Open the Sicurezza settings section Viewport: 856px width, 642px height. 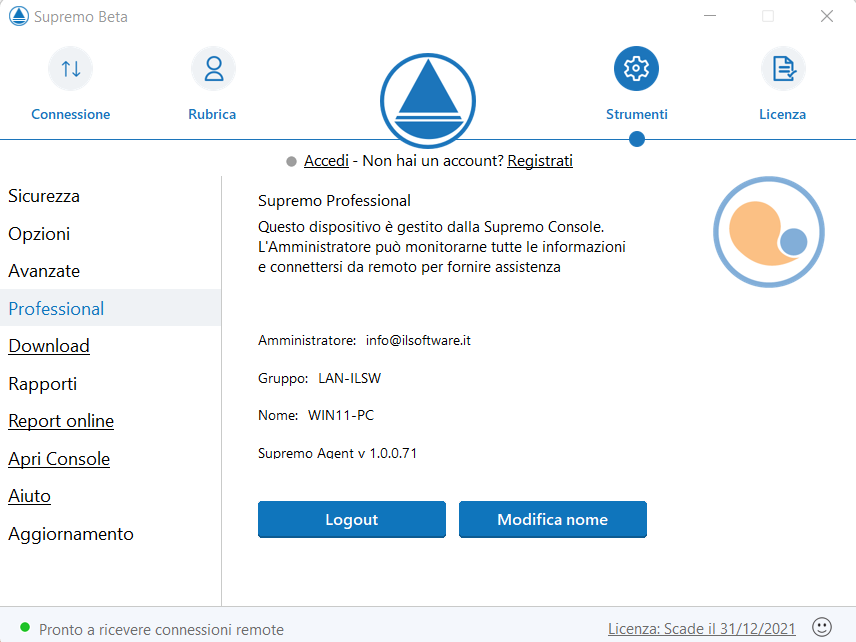pyautogui.click(x=44, y=196)
